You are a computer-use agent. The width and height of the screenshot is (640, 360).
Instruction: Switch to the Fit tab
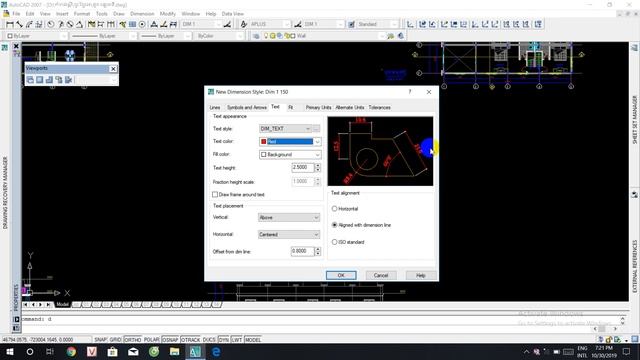(291, 107)
